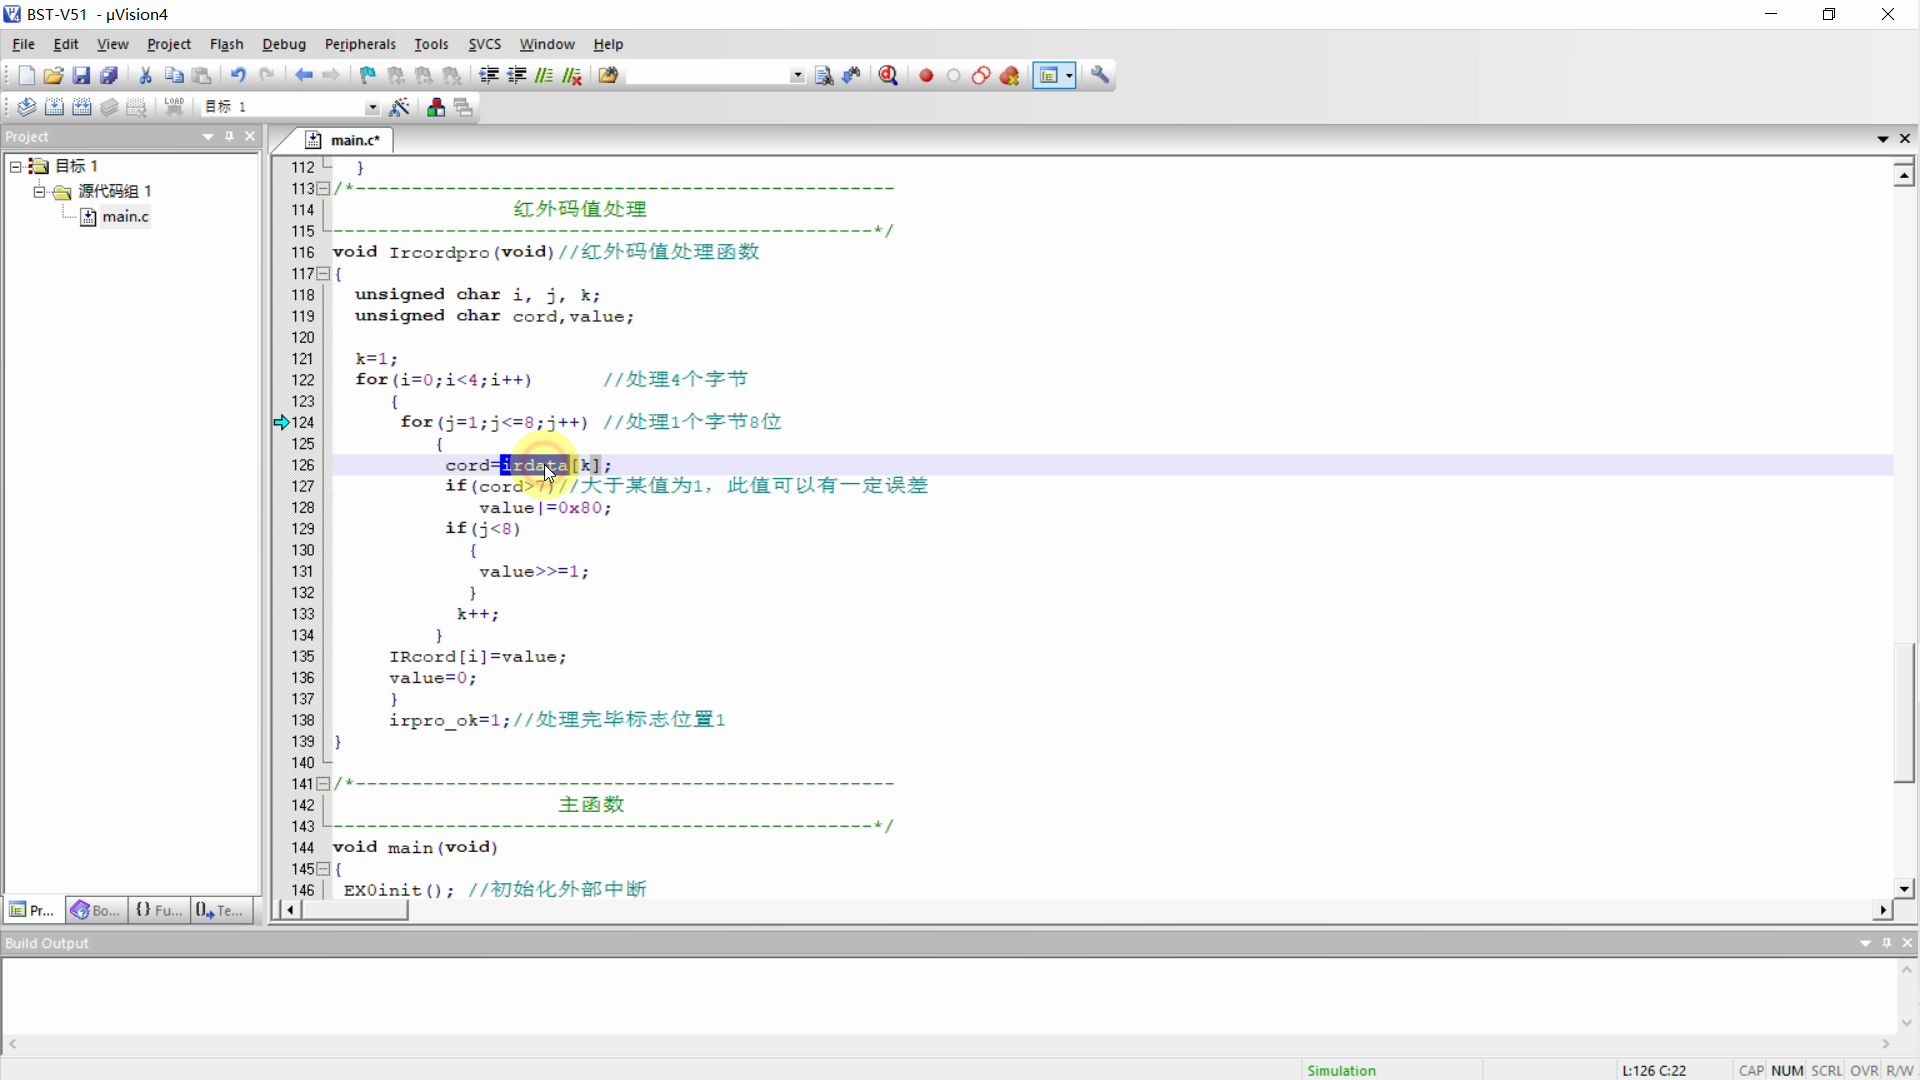Image resolution: width=1920 pixels, height=1080 pixels.
Task: Open the SVCS menu
Action: (485, 45)
